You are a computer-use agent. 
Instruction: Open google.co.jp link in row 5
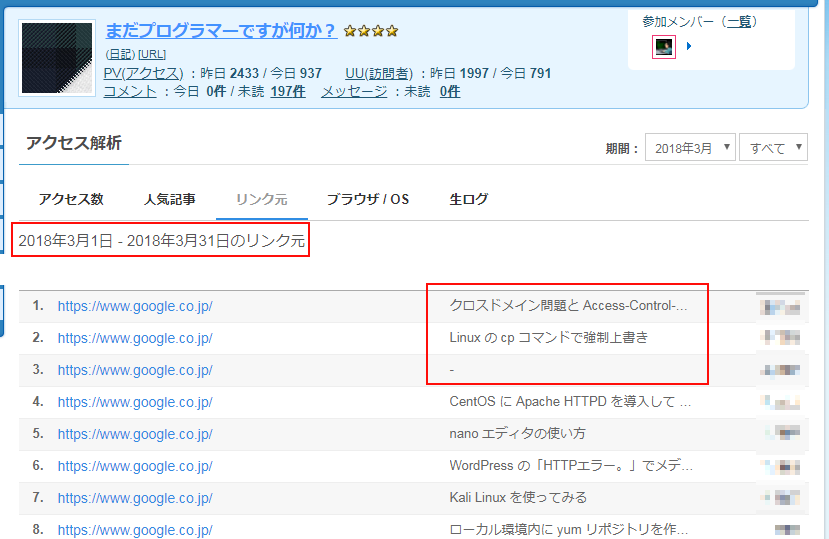tap(135, 434)
